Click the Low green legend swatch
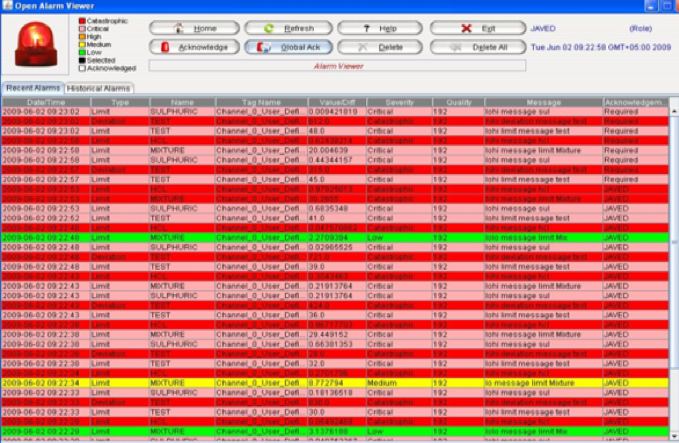679x443 pixels. [x=82, y=52]
